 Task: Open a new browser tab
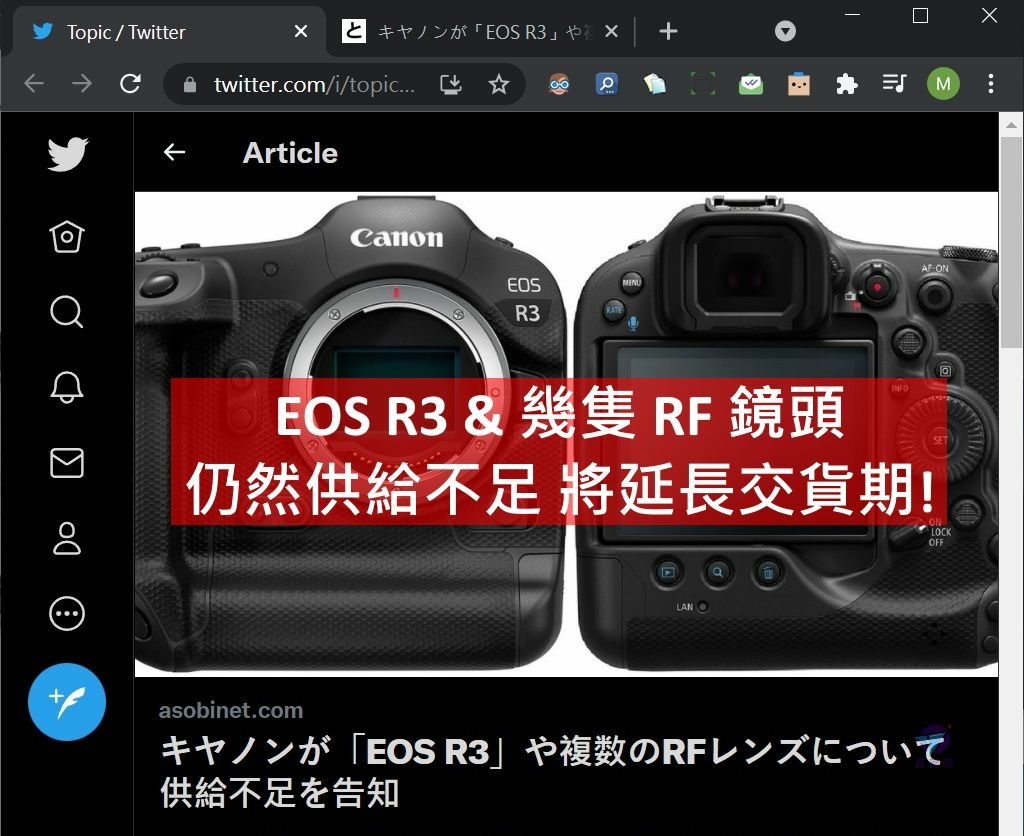click(x=668, y=31)
